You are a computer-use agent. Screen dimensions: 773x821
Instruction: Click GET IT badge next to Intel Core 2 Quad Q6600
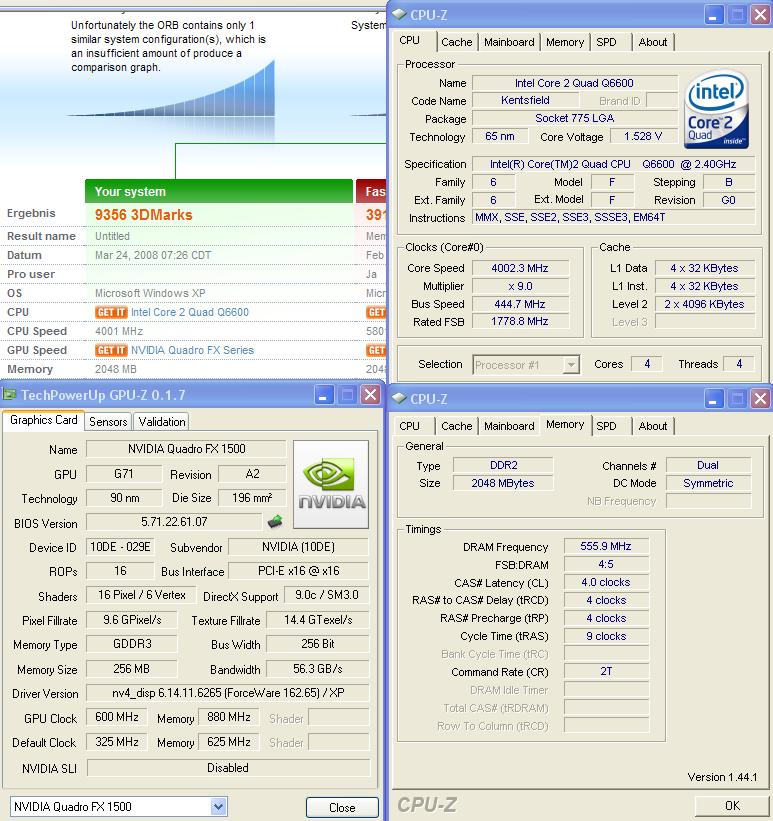[111, 312]
